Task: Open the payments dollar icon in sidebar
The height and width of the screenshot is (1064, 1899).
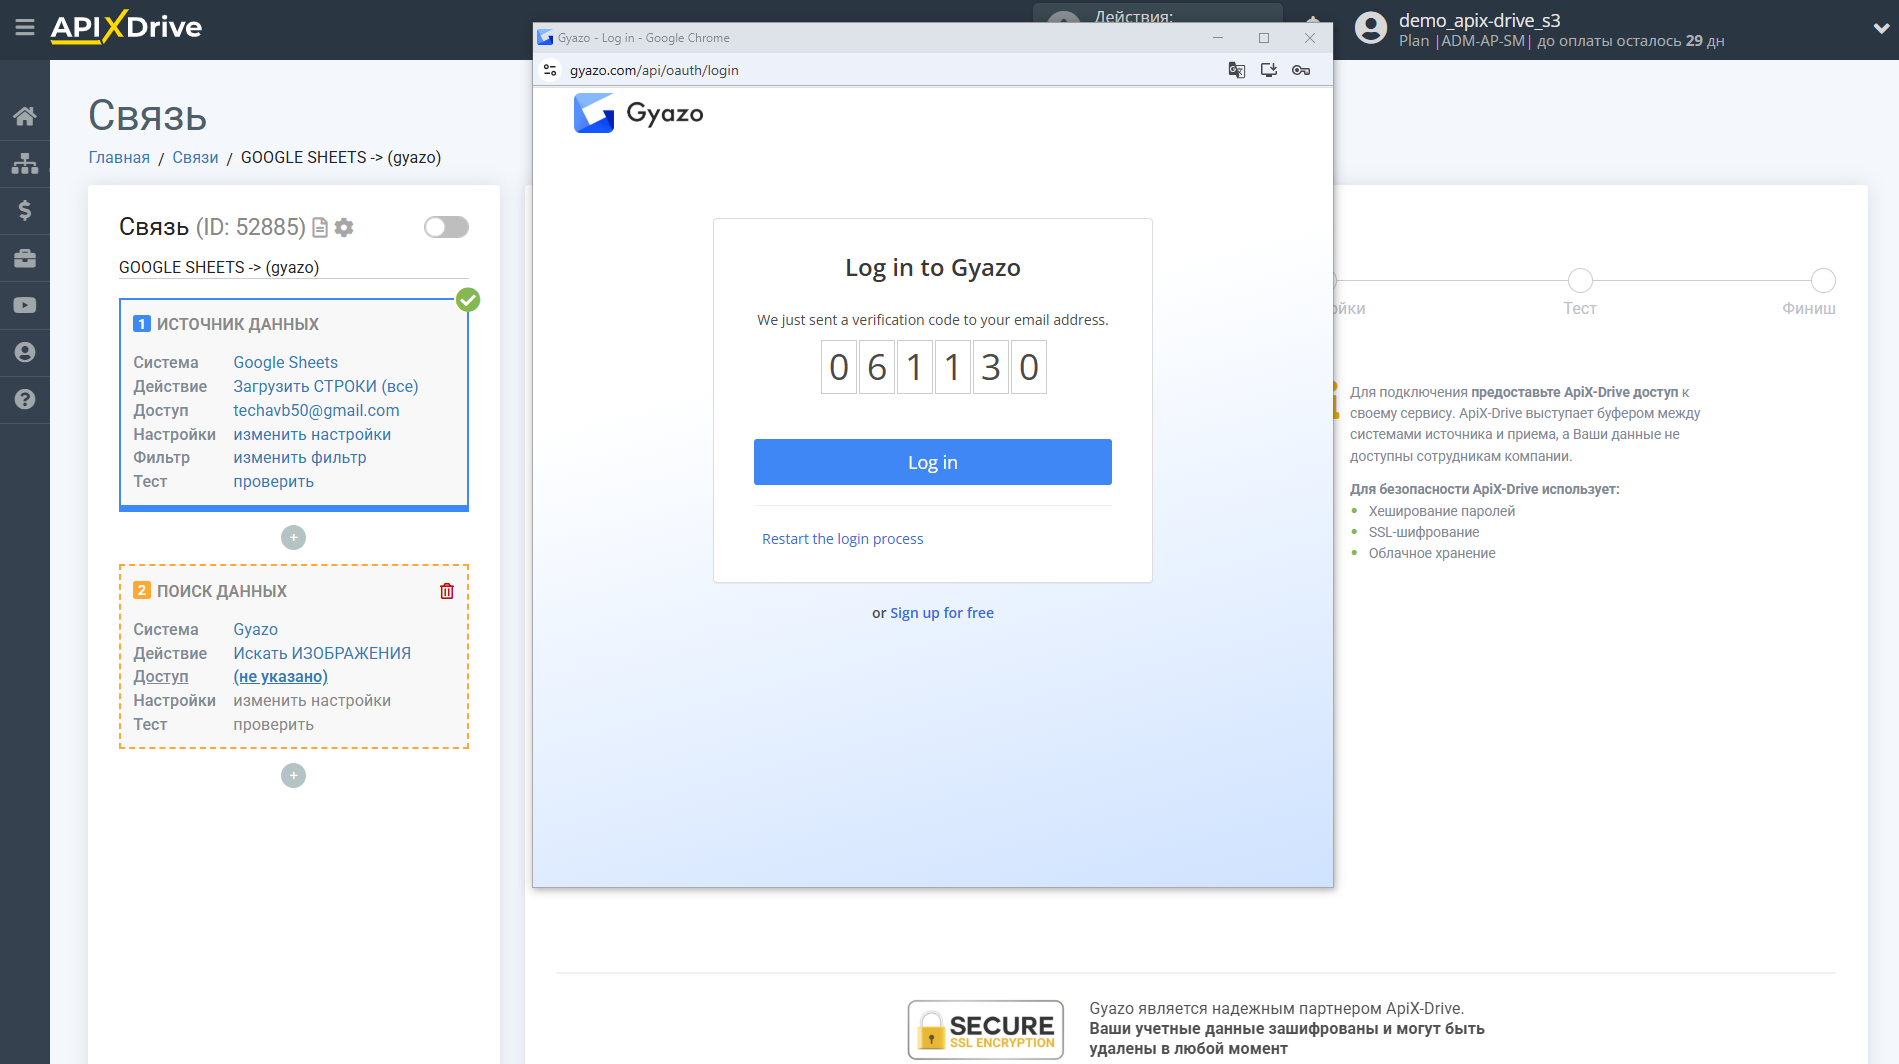Action: click(x=25, y=210)
